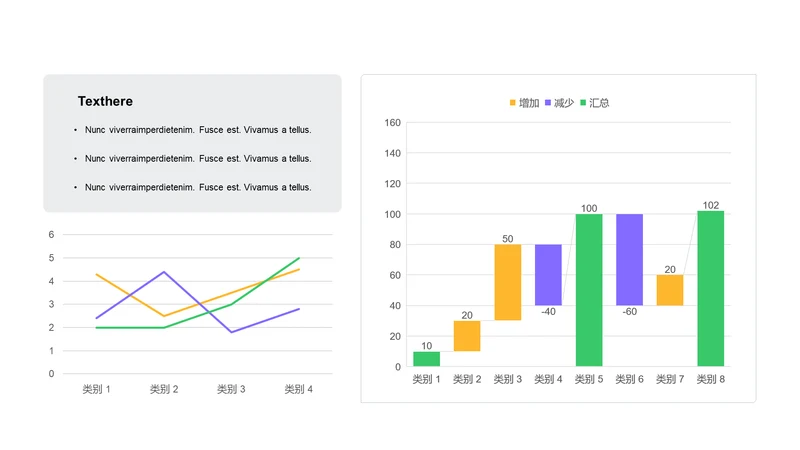800x450 pixels.
Task: Click the purple bar labeled -40
Action: pos(548,274)
